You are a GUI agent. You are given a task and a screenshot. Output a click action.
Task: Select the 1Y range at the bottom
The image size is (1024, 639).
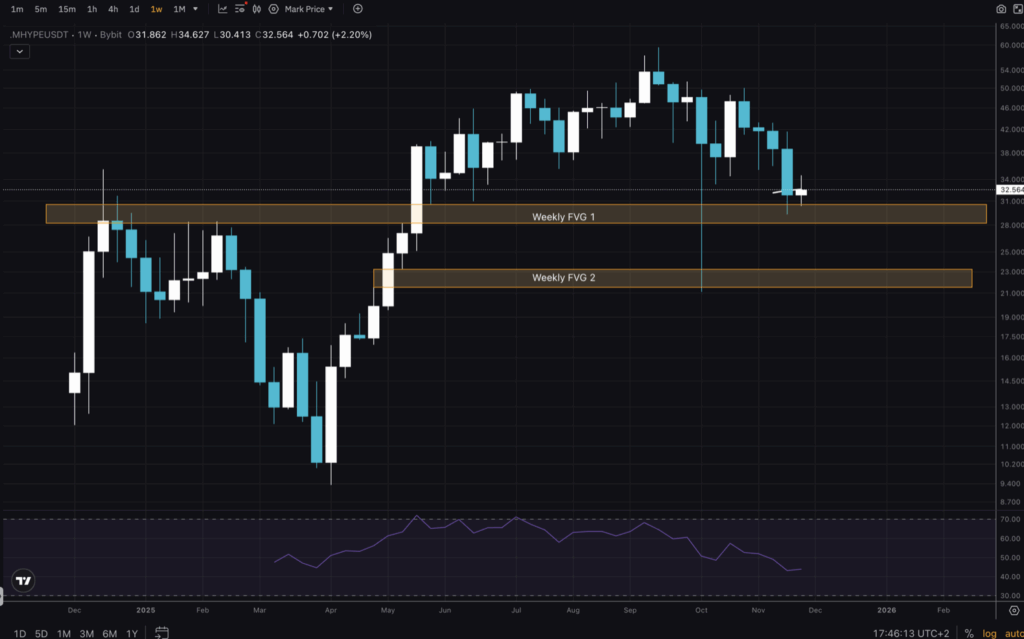[x=130, y=633]
